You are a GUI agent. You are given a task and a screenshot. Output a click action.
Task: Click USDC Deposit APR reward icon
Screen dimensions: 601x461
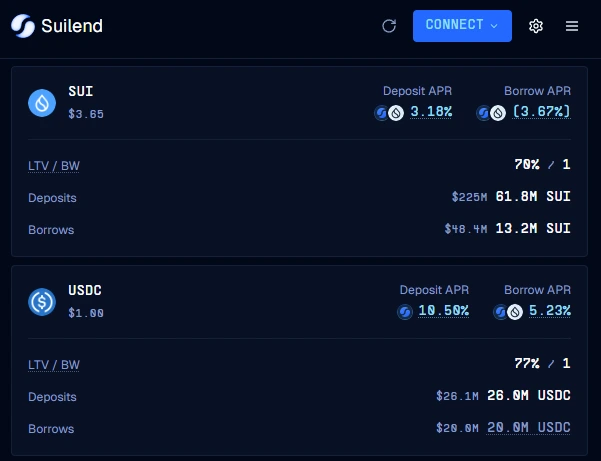(x=405, y=311)
